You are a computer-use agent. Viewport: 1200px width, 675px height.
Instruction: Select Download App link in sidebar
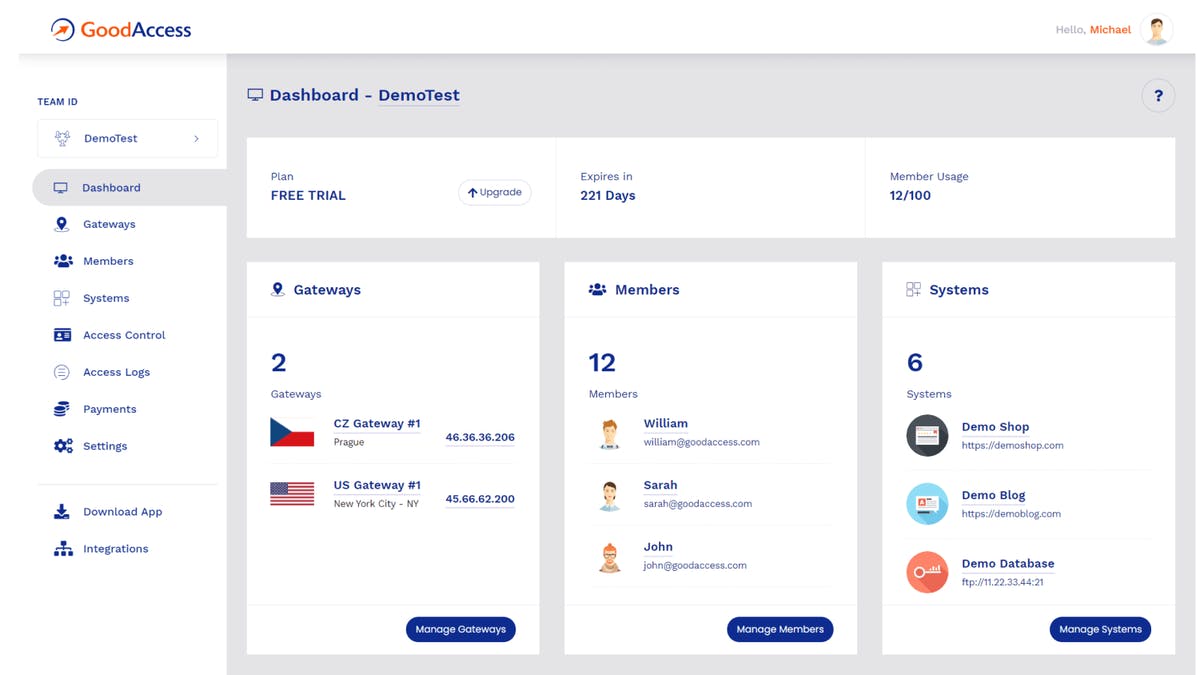click(122, 512)
